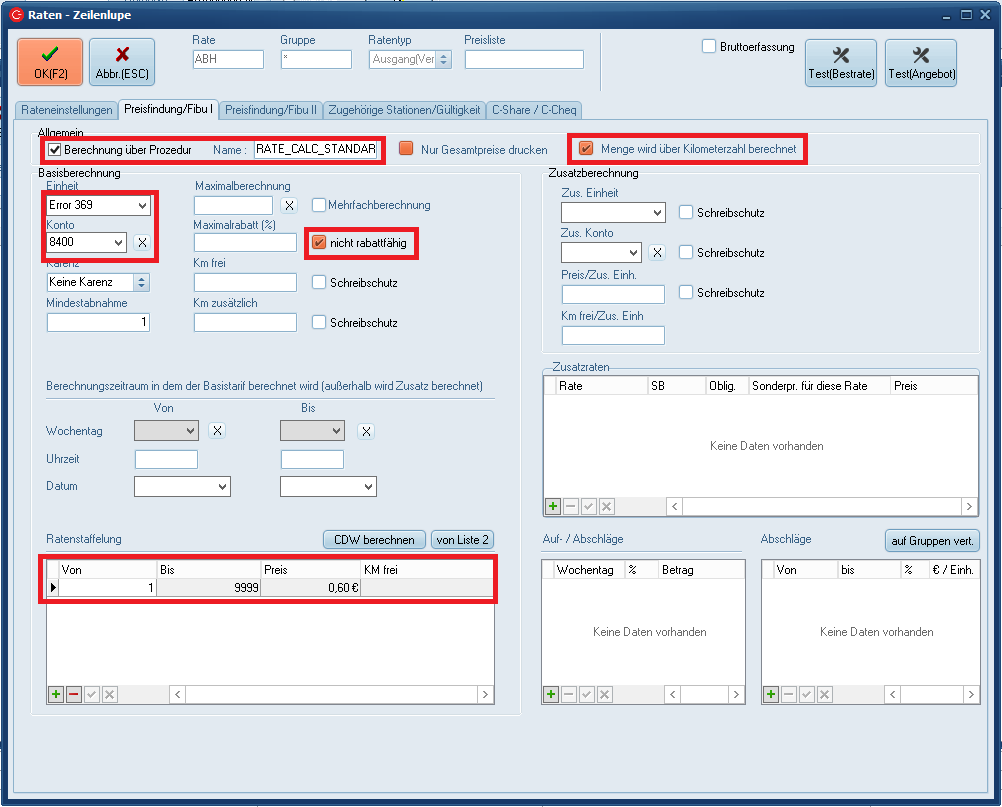The width and height of the screenshot is (1002, 807).
Task: Open the C-Share / C-Cheq tab
Action: [534, 110]
